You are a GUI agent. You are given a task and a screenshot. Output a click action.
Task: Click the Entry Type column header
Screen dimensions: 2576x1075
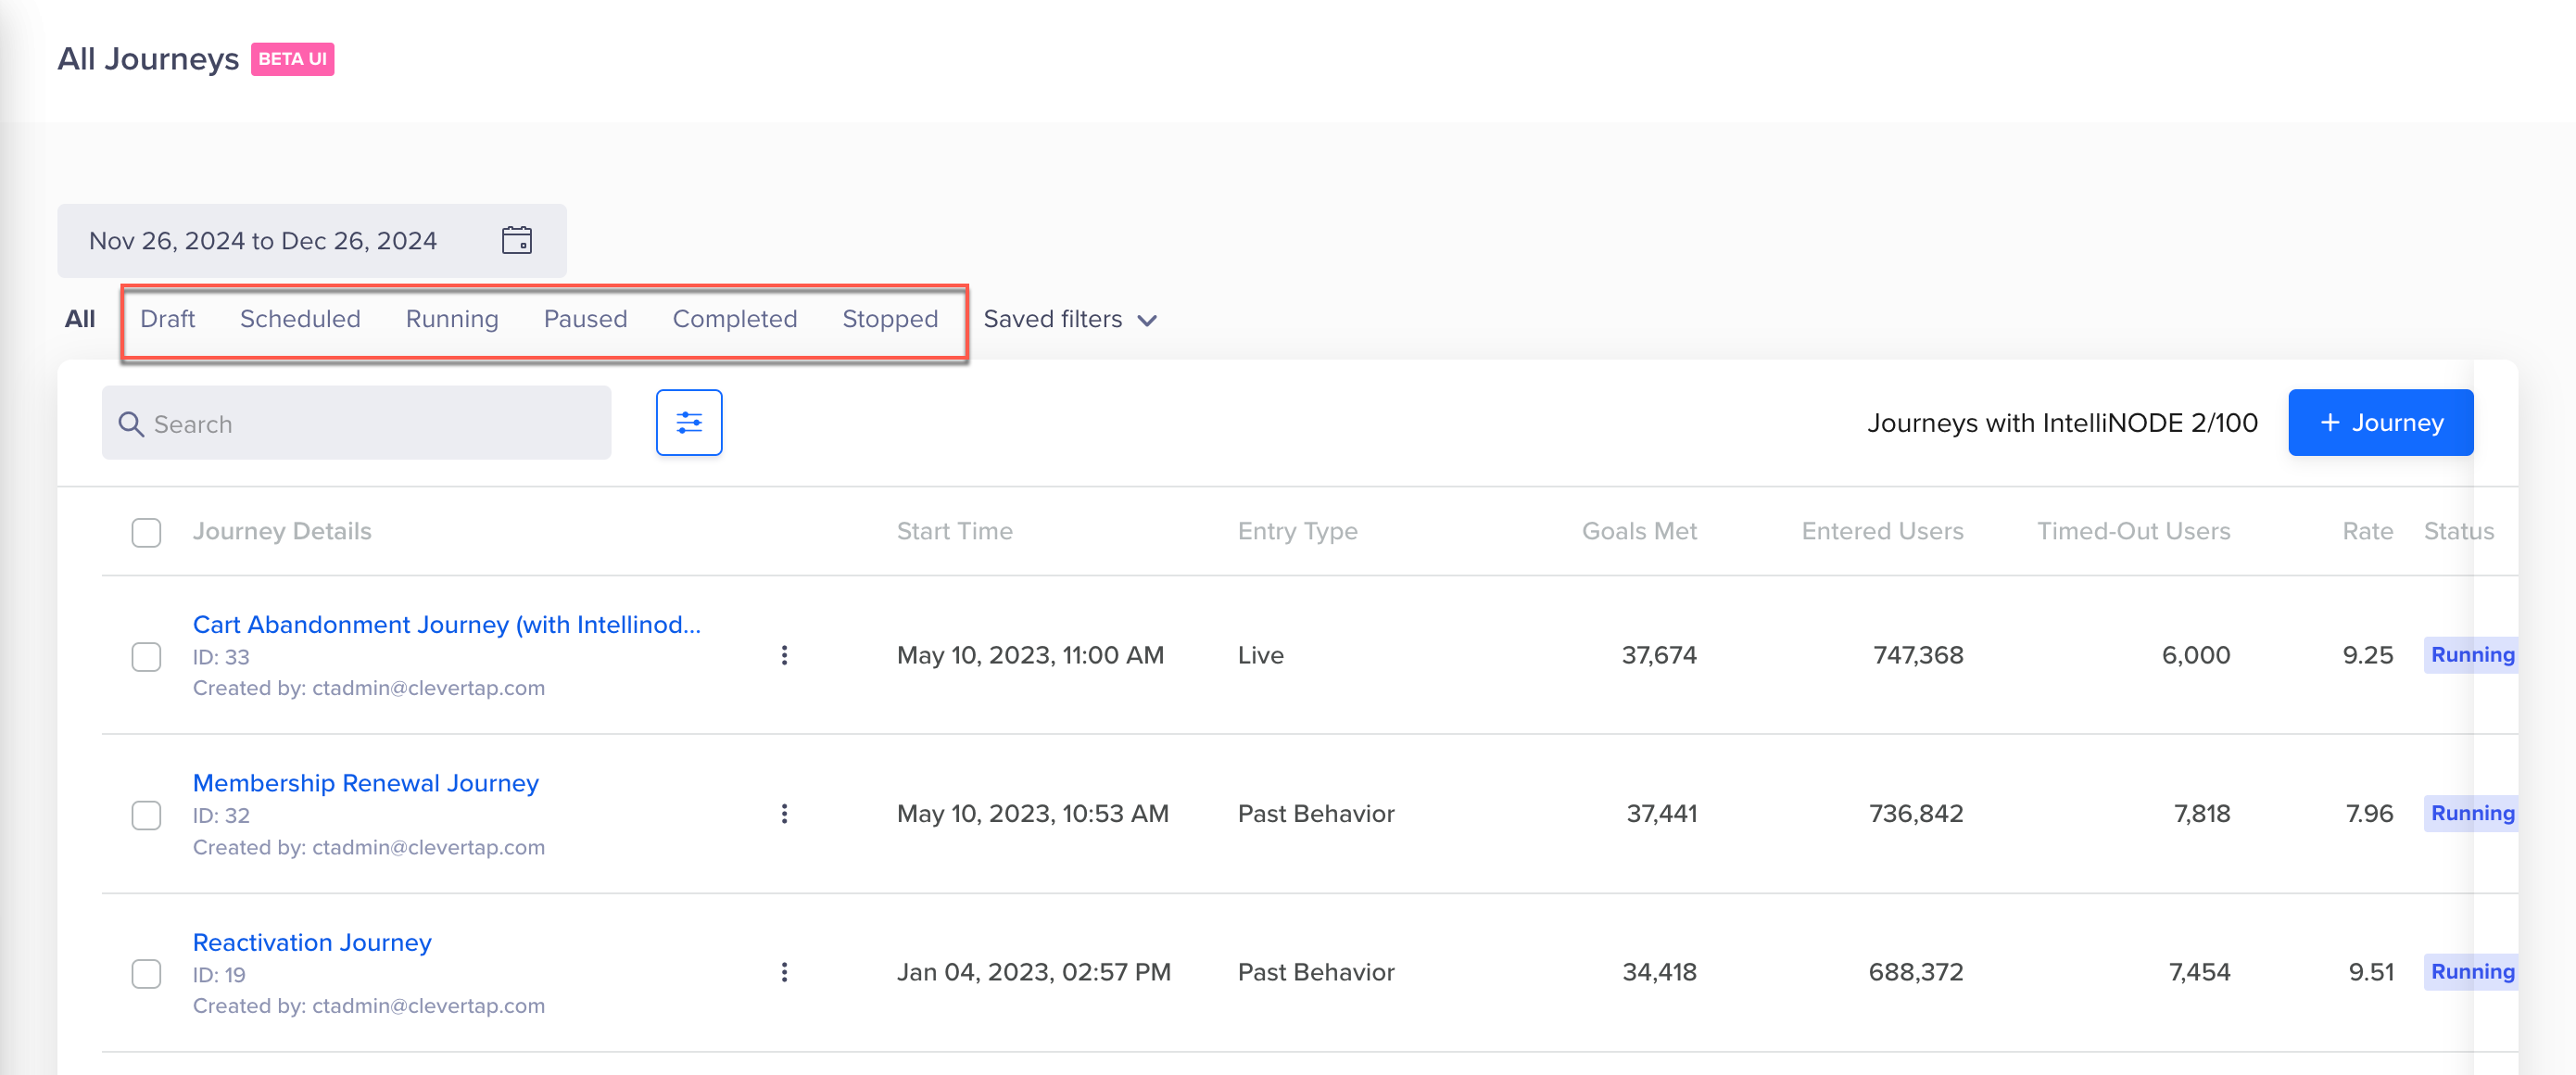coord(1297,531)
